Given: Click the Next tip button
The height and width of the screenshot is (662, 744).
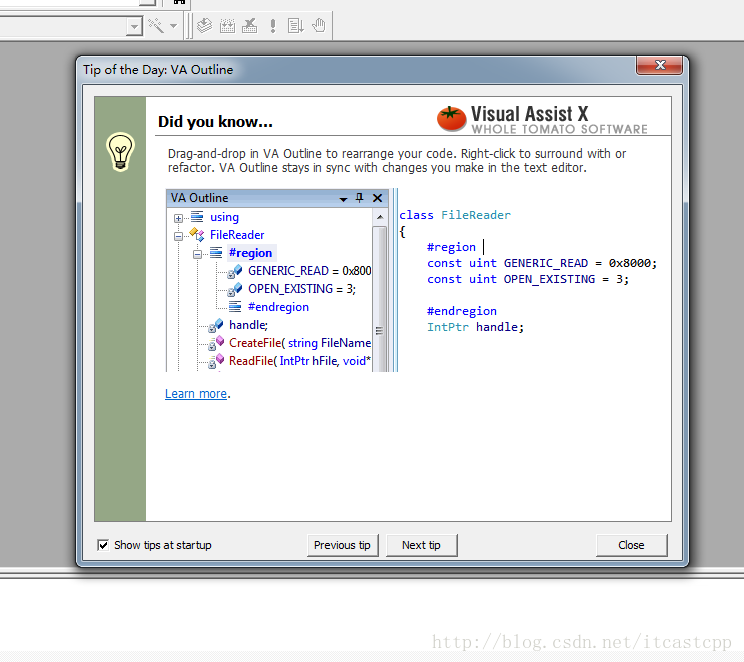Looking at the screenshot, I should (x=421, y=545).
